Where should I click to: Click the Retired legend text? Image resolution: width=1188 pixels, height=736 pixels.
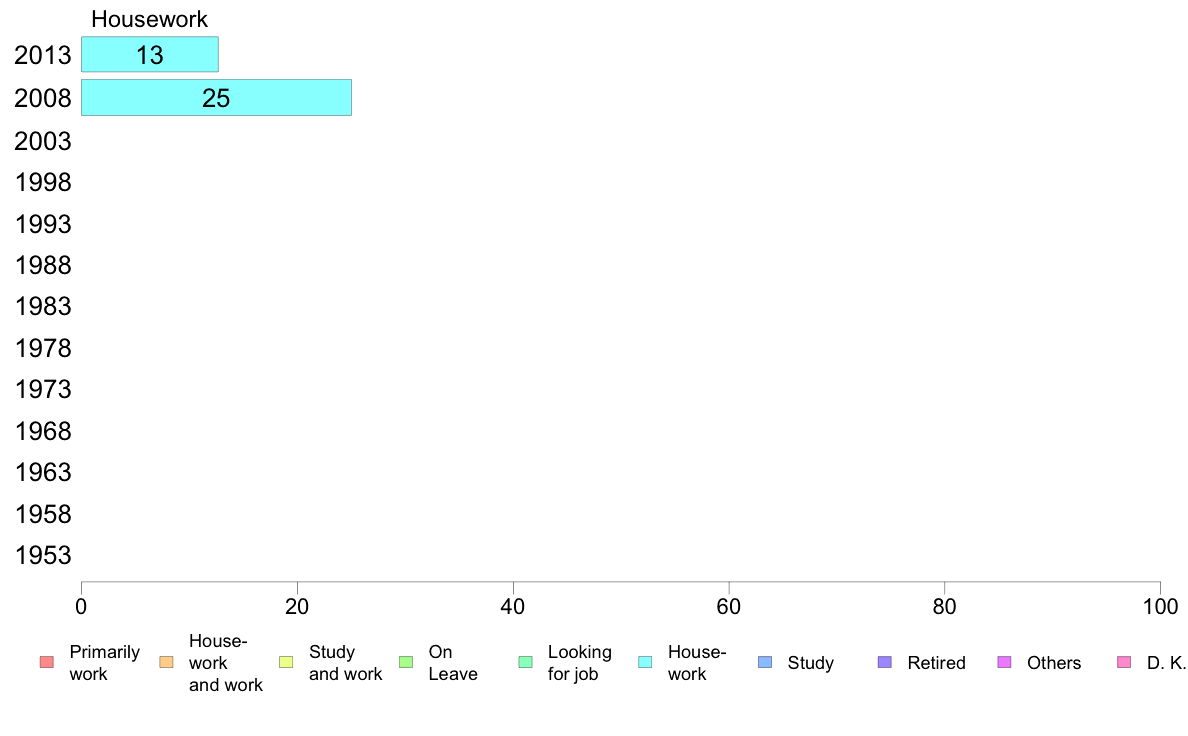pyautogui.click(x=936, y=662)
